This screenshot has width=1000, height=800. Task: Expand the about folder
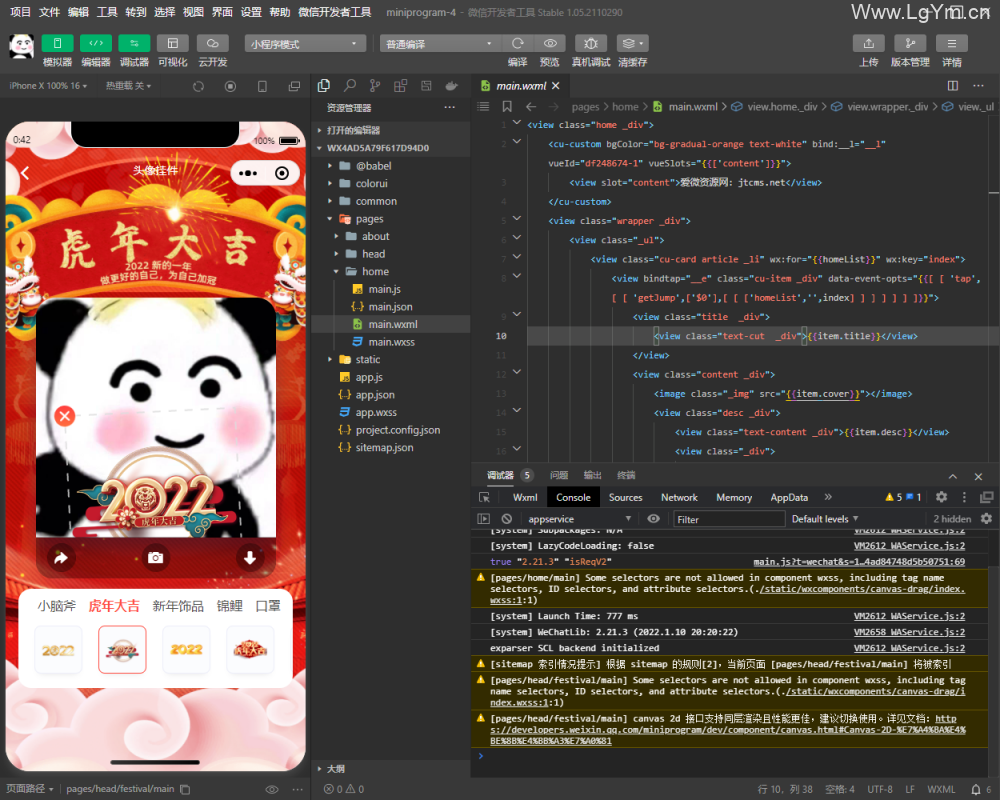pos(391,236)
